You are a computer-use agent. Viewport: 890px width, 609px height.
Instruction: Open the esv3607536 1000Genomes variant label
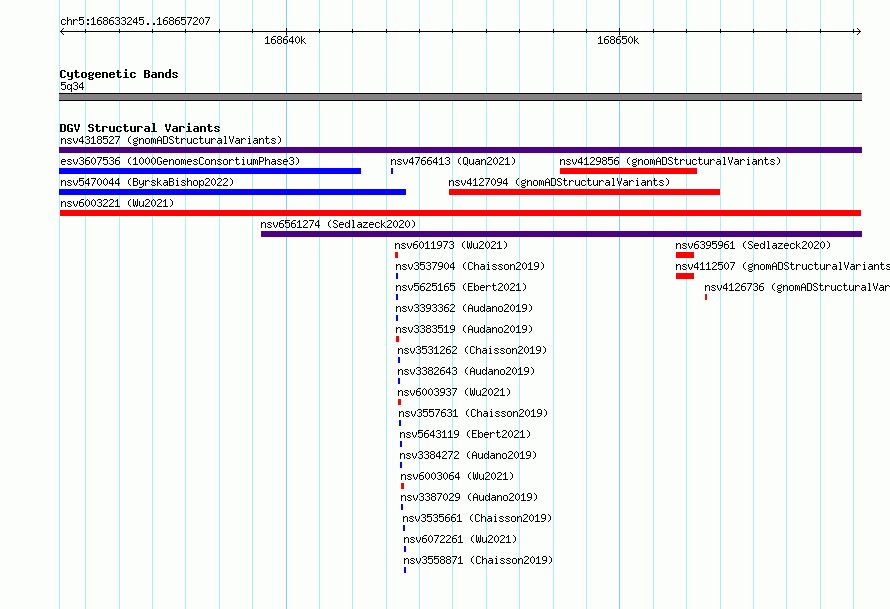[x=180, y=161]
